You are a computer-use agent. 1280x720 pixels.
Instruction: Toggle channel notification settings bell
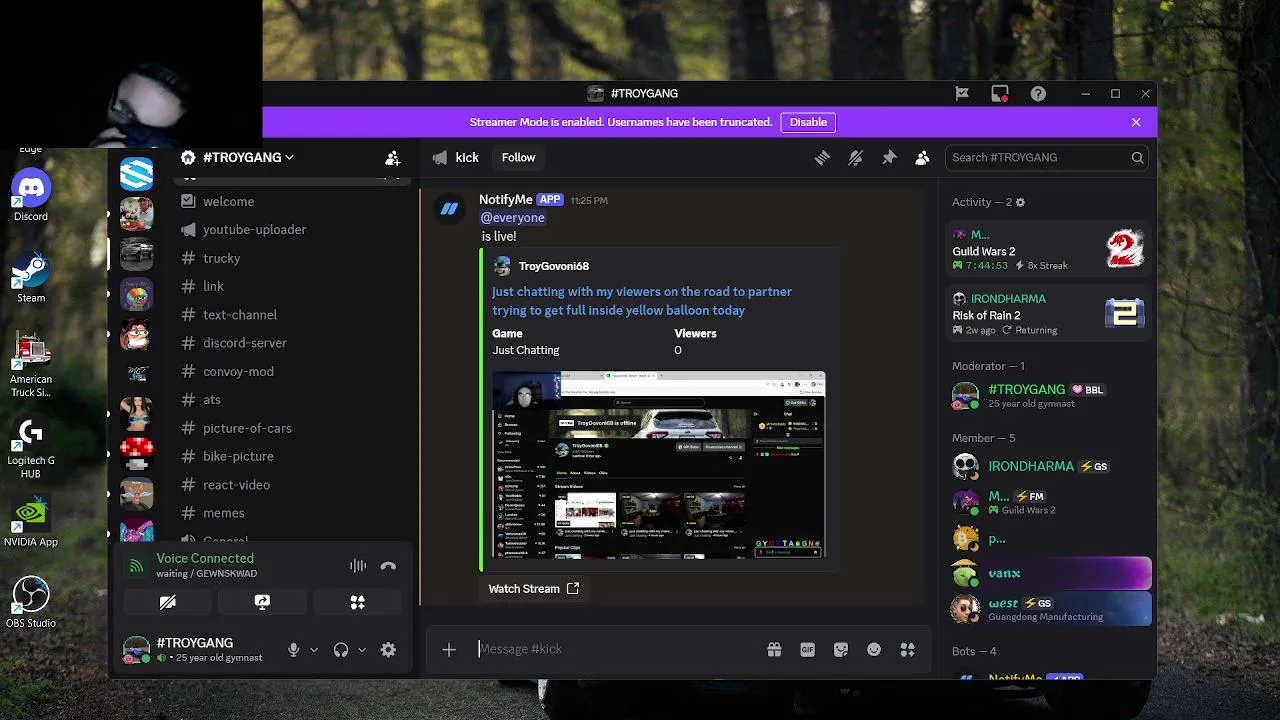(855, 158)
